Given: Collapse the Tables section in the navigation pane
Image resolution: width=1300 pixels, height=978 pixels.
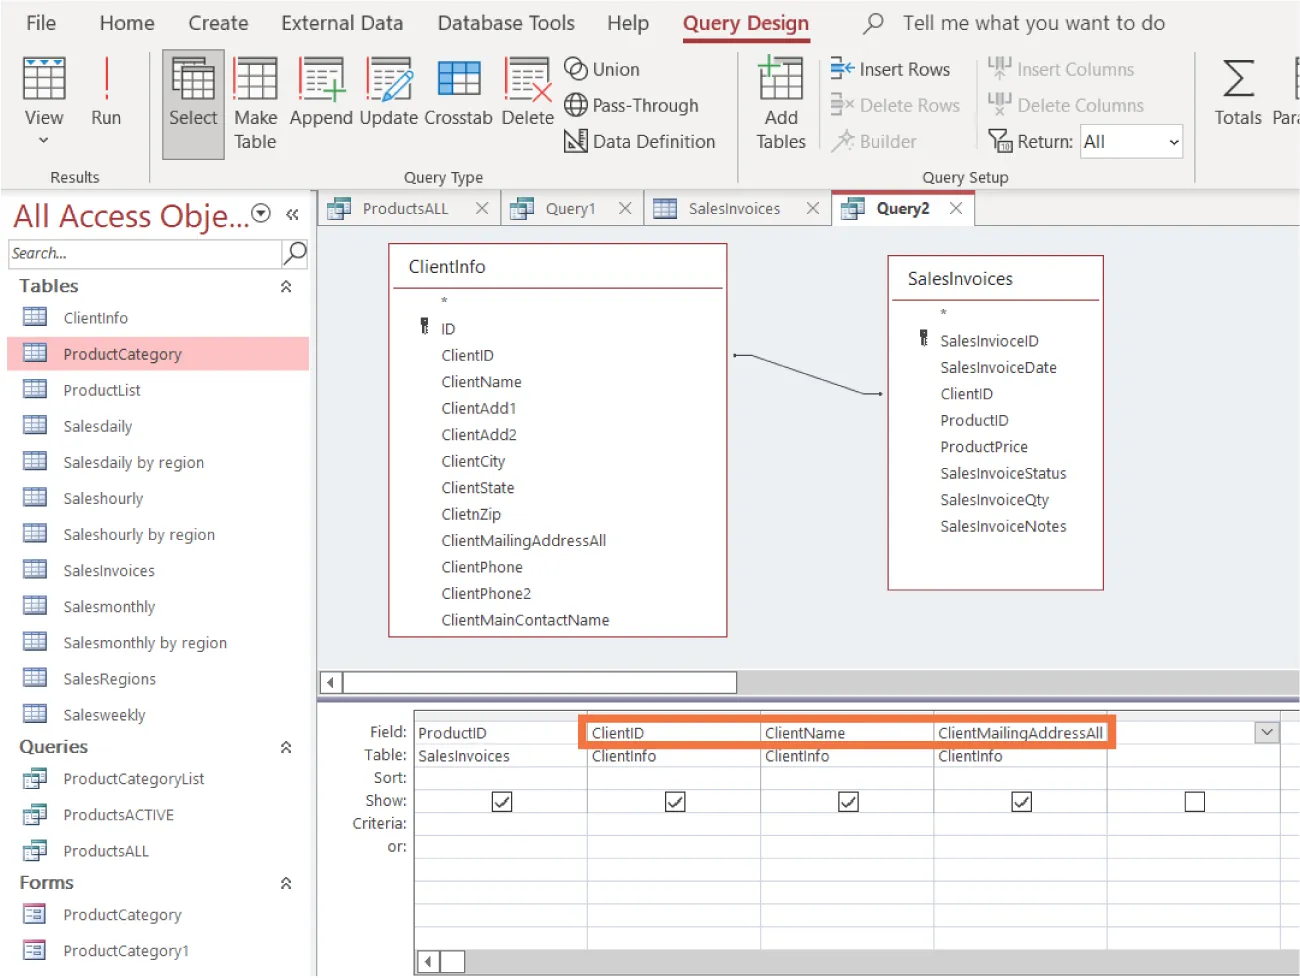Looking at the screenshot, I should pos(285,286).
